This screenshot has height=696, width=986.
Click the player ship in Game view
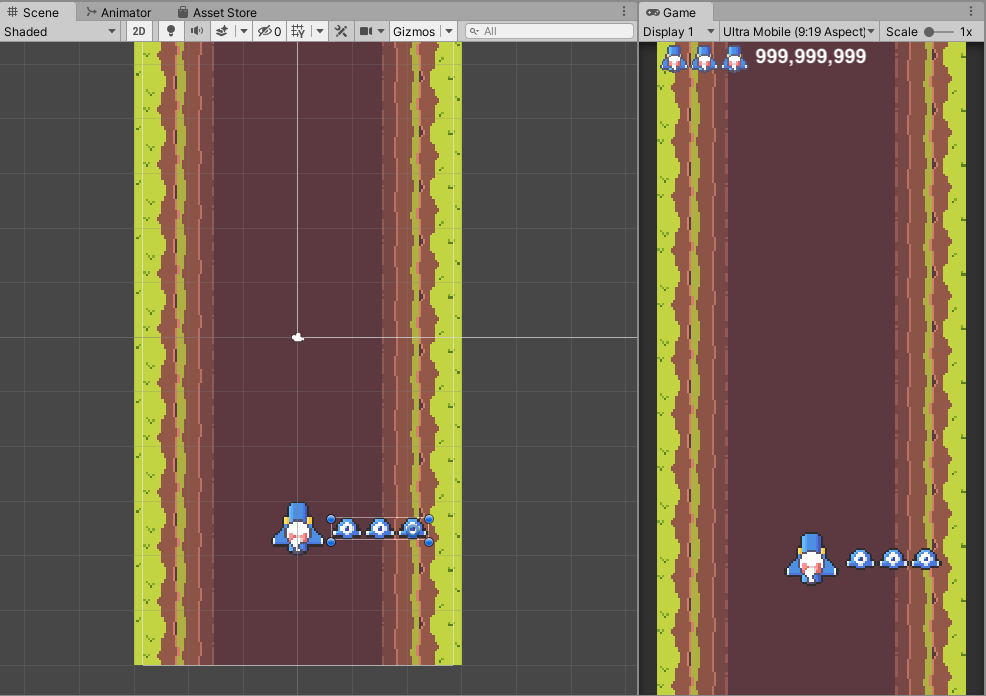(812, 559)
